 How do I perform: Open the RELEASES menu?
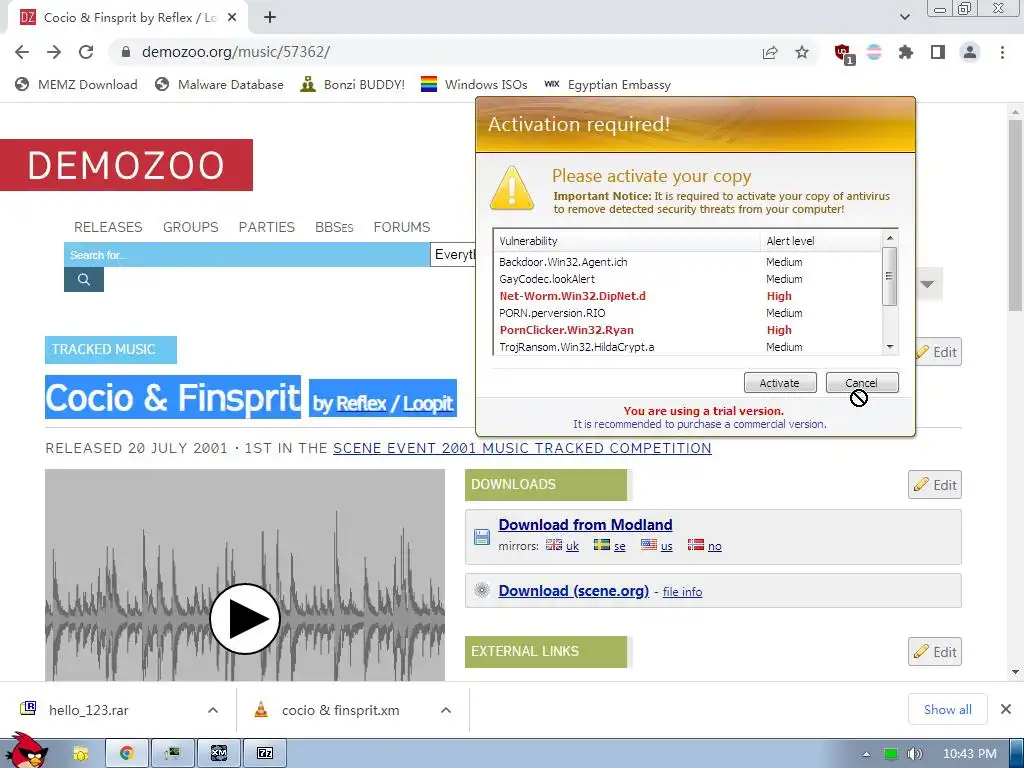click(108, 227)
